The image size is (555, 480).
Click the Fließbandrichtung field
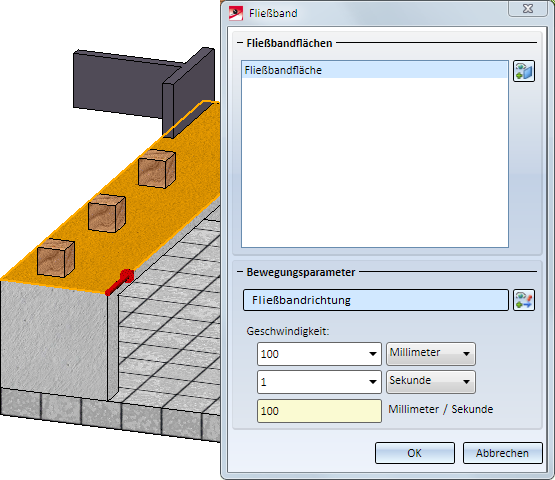(x=376, y=300)
